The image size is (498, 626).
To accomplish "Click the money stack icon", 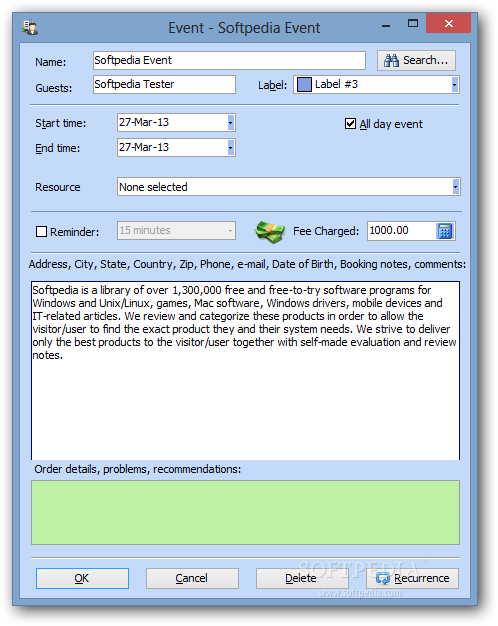I will coord(270,232).
